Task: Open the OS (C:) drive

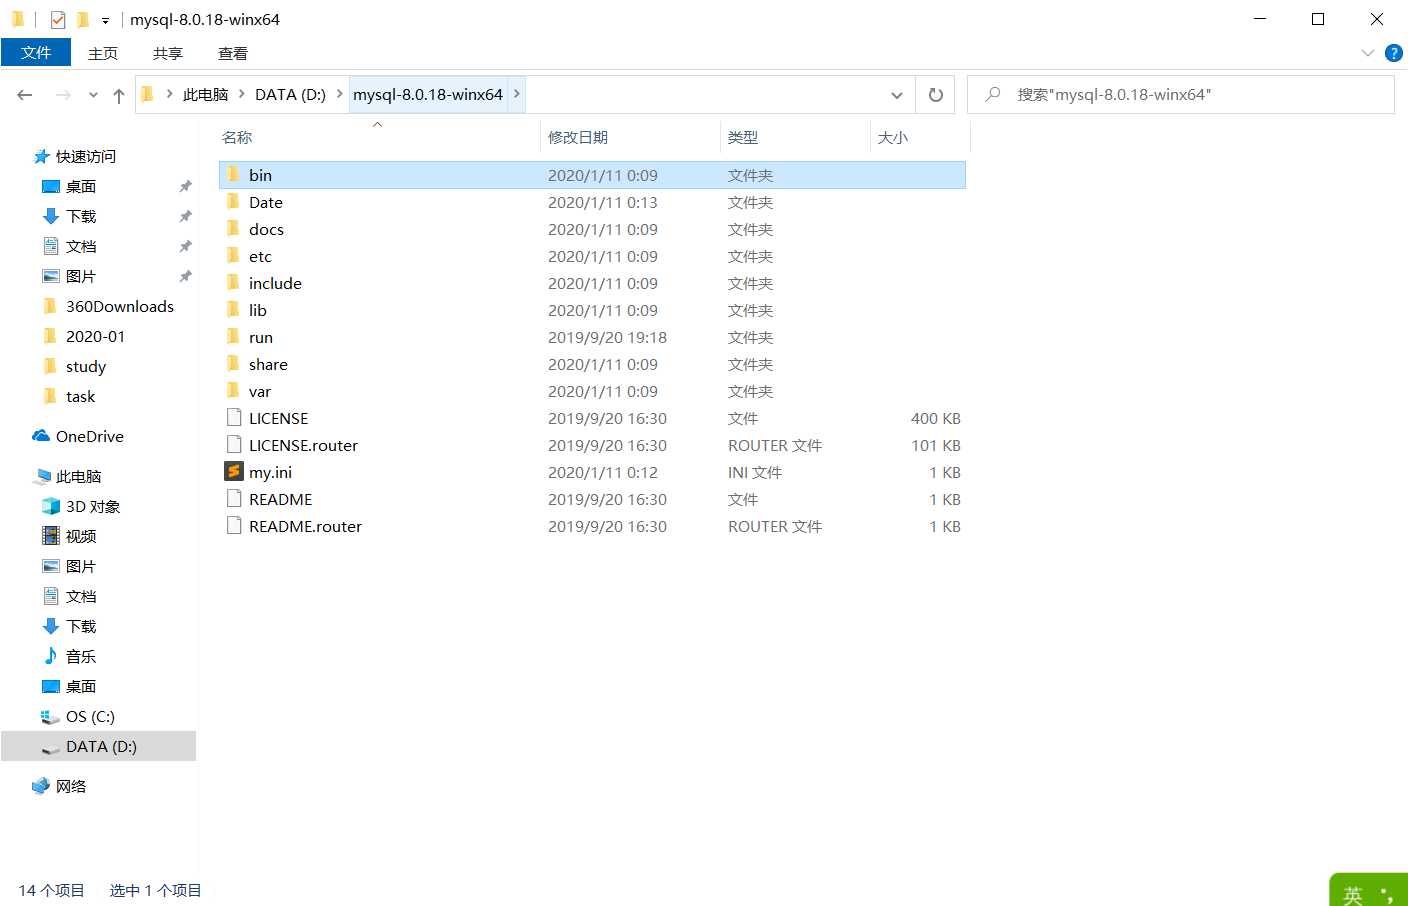Action: (90, 716)
